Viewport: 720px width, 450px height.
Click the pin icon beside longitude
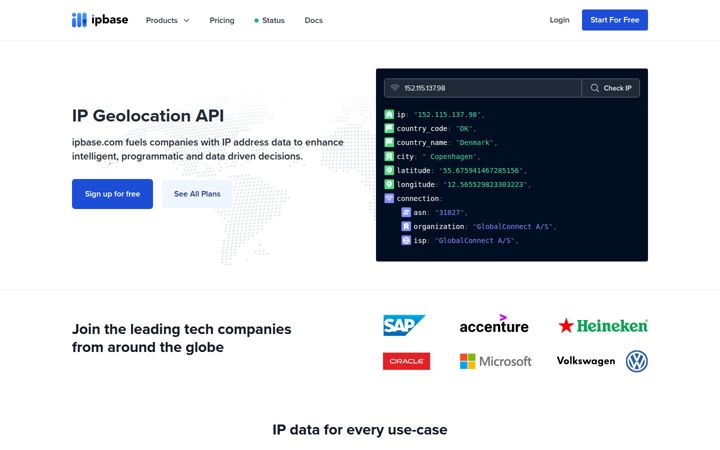[389, 184]
